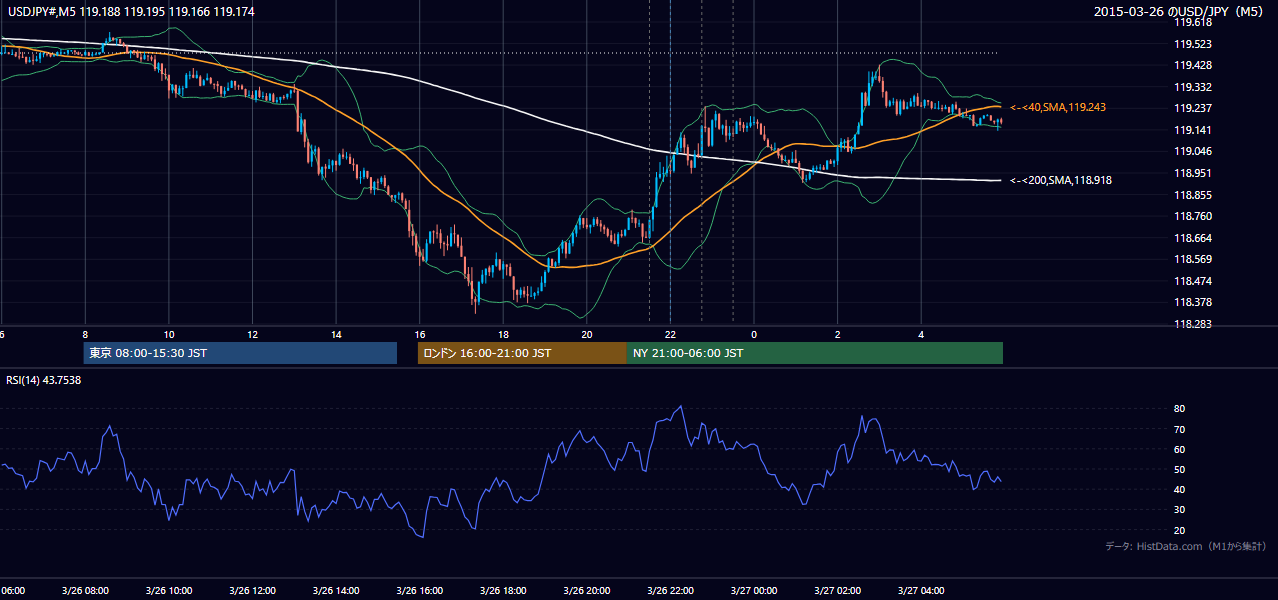Click the 118.474 price axis label
The image size is (1278, 600).
(1194, 281)
